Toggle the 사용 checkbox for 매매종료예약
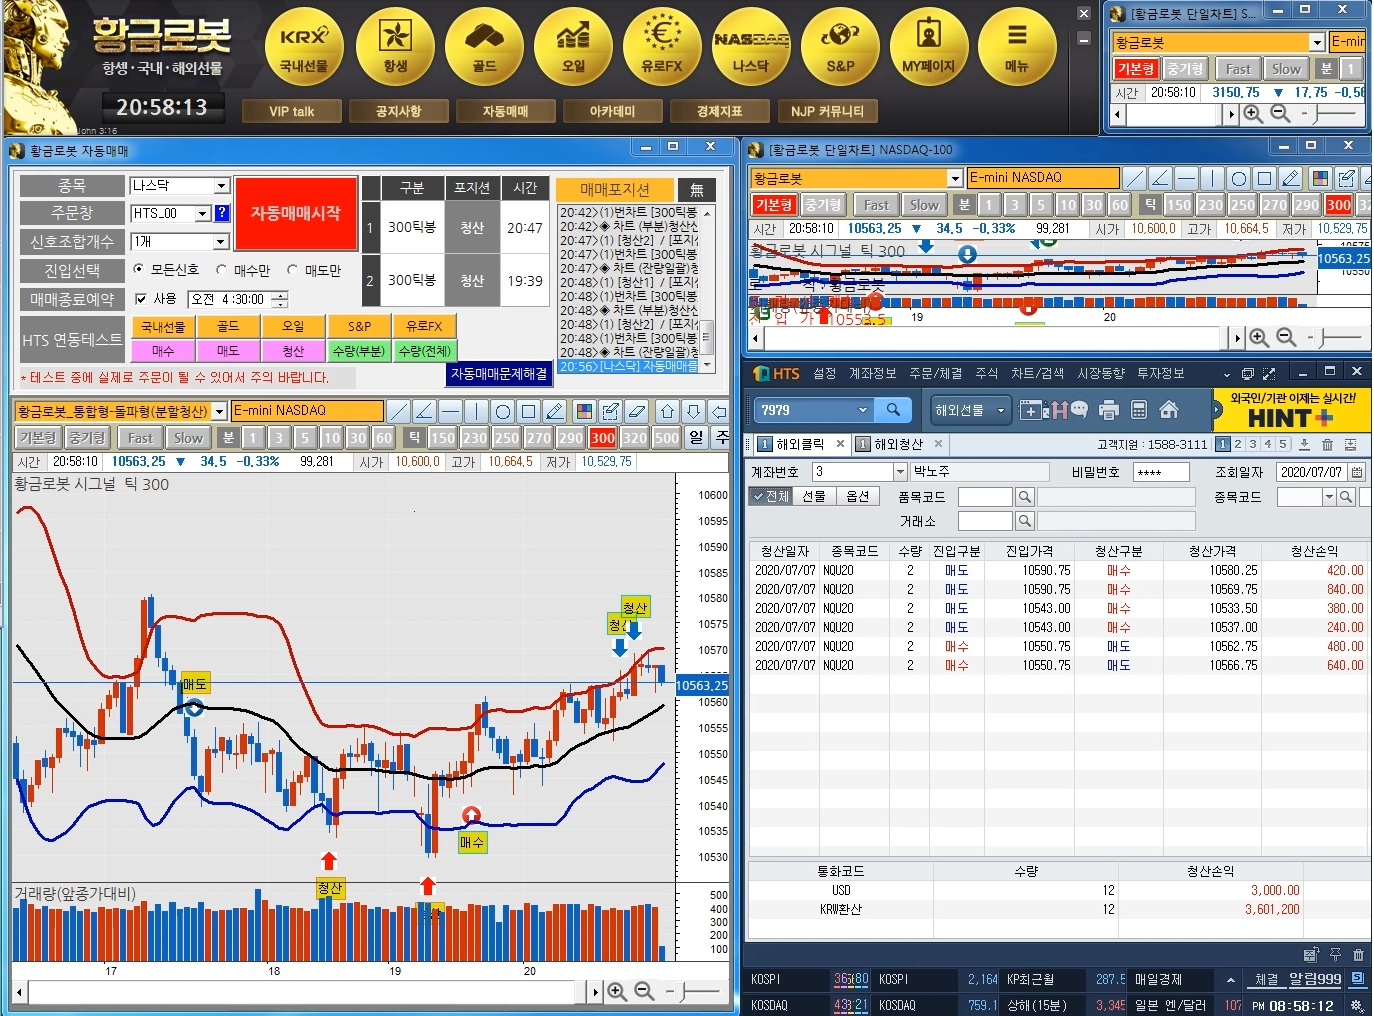 pyautogui.click(x=141, y=299)
